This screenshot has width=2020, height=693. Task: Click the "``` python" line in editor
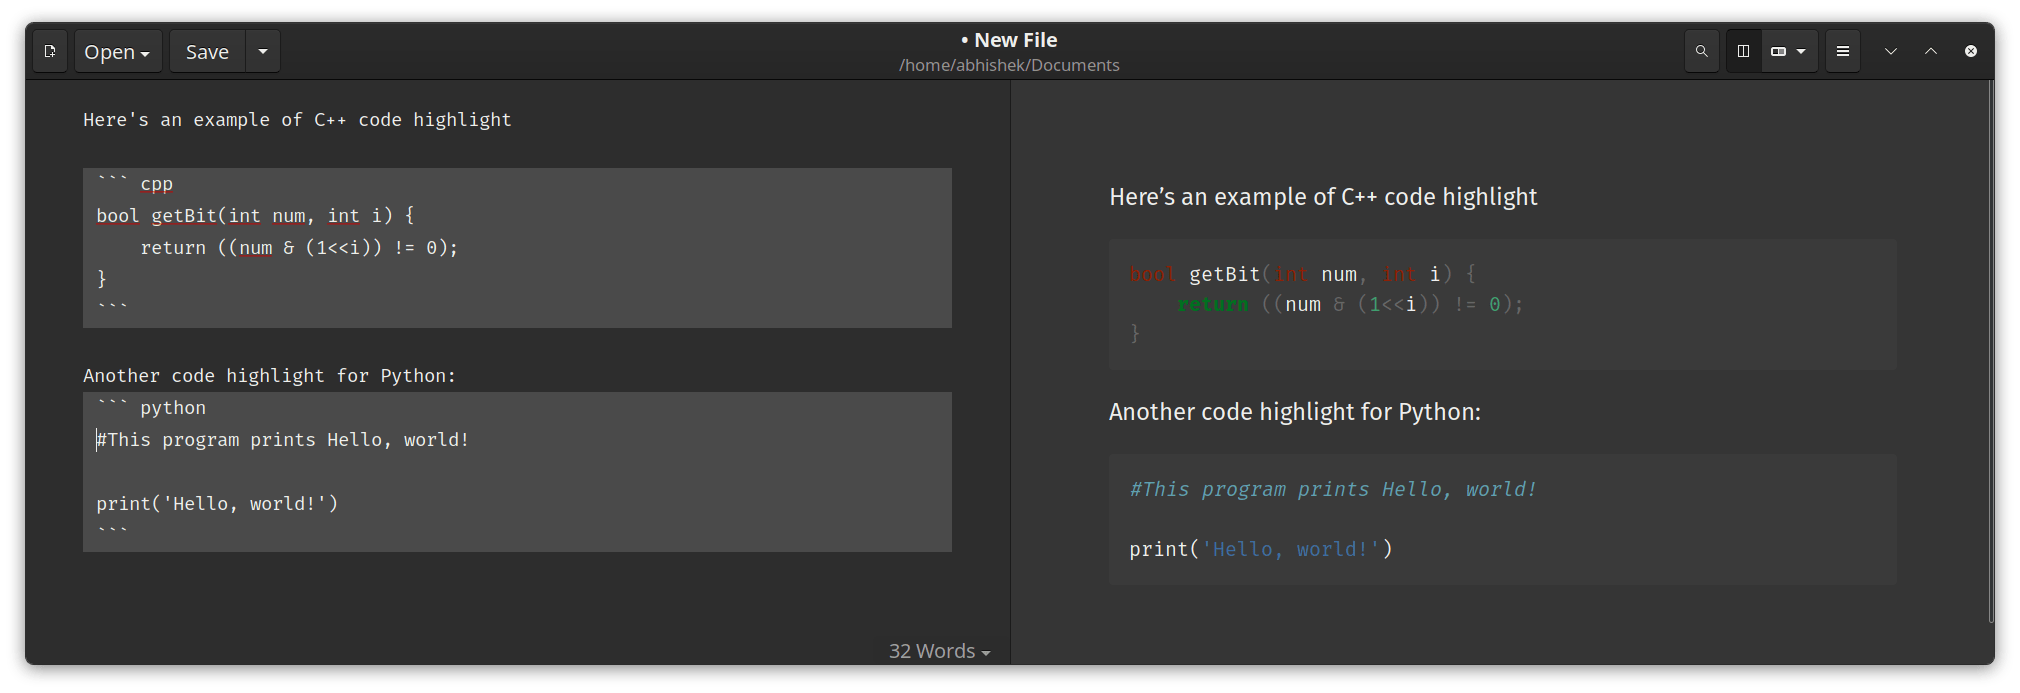pyautogui.click(x=151, y=408)
